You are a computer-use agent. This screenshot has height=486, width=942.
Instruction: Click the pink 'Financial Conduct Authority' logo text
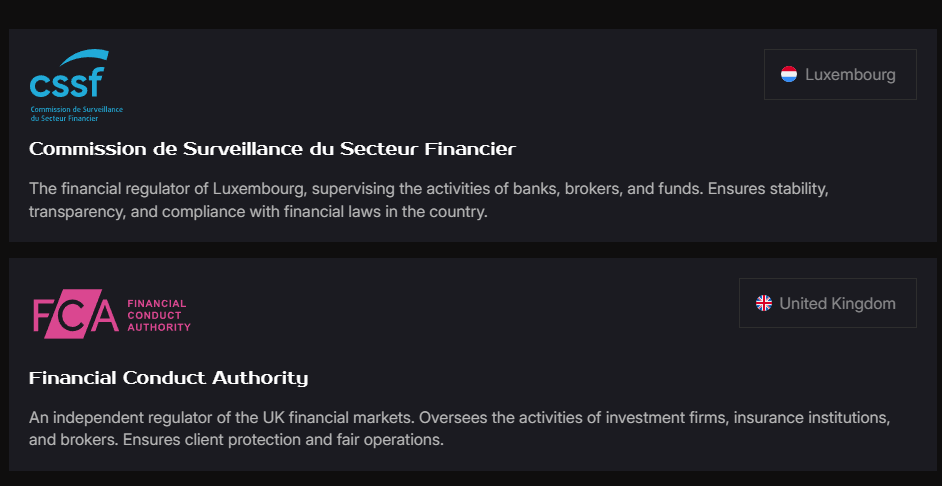point(158,315)
